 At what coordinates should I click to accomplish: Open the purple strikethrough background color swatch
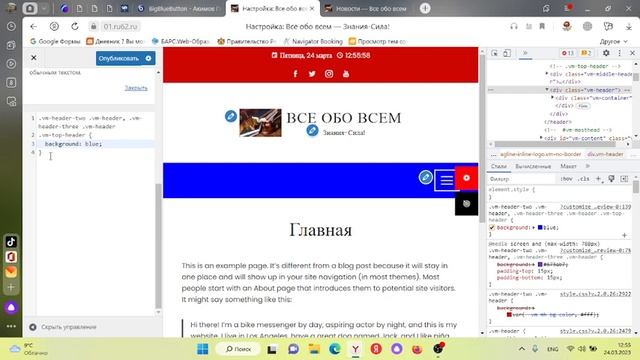tap(540, 264)
